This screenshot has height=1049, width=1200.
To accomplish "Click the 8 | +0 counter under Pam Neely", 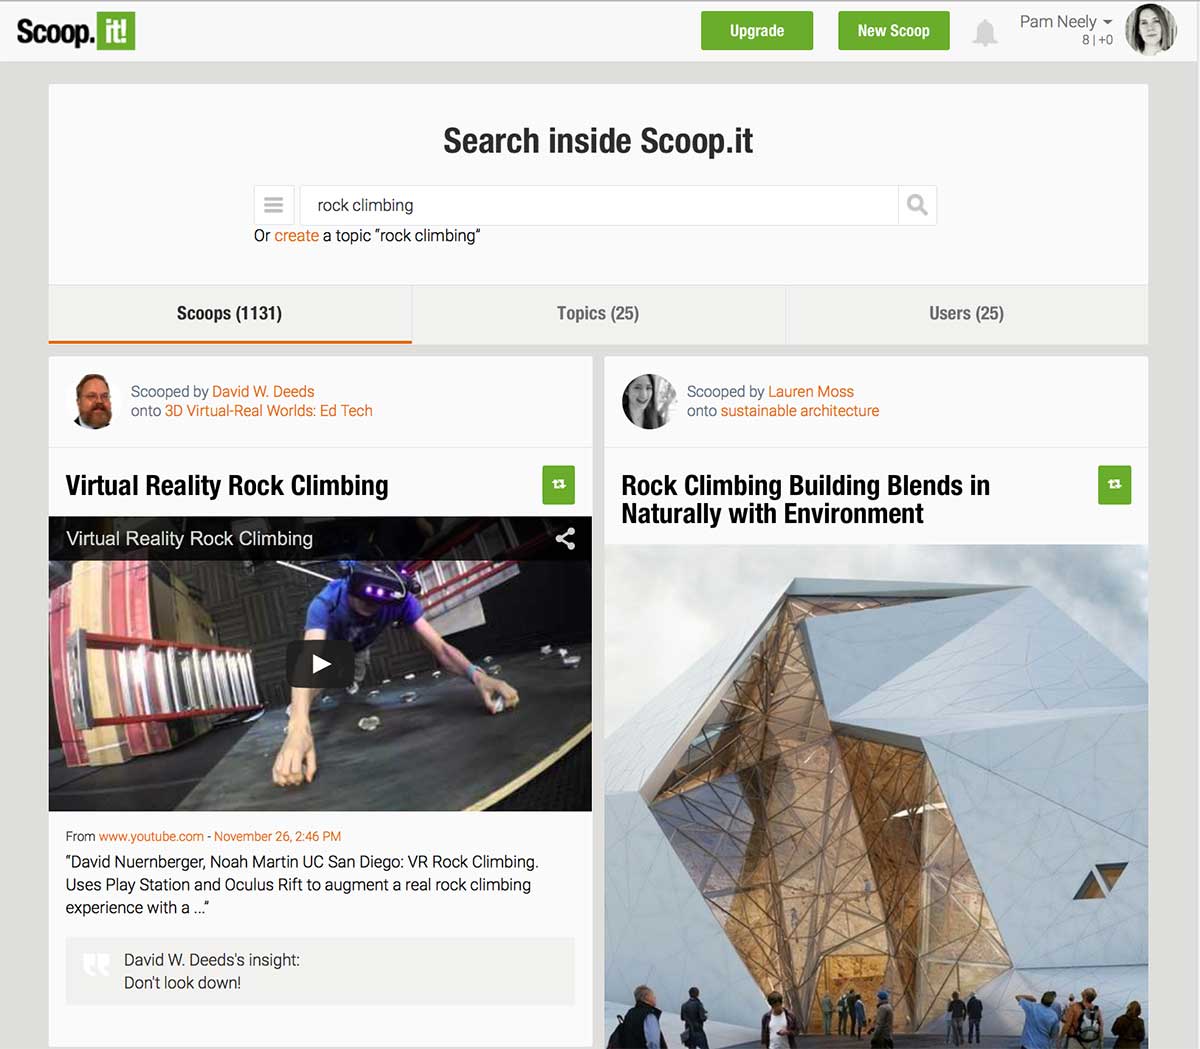I will 1097,40.
